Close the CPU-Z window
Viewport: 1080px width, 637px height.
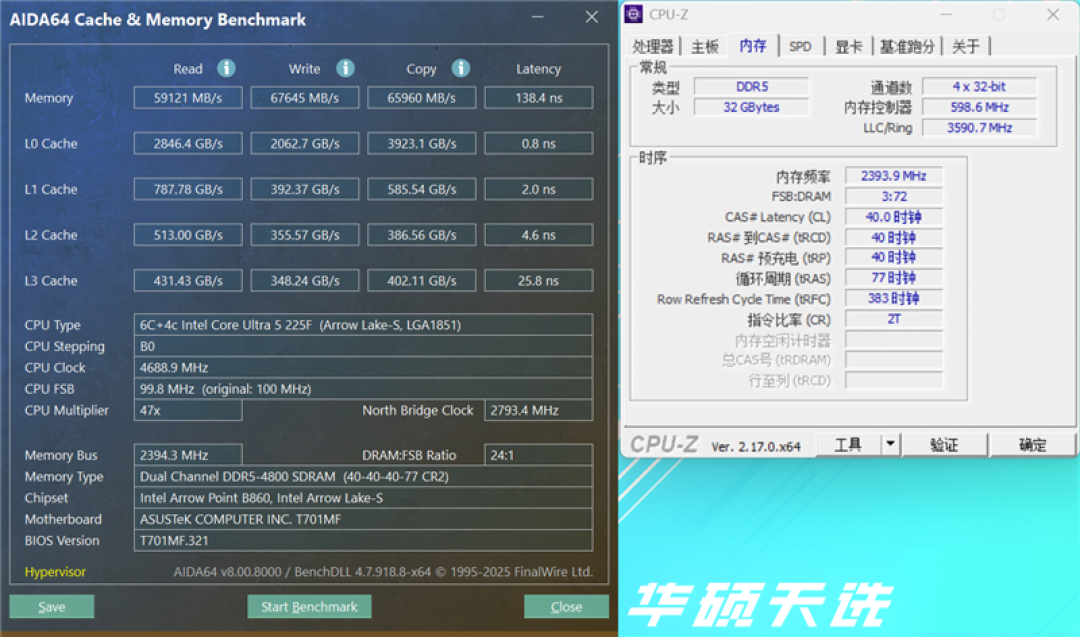click(1052, 14)
